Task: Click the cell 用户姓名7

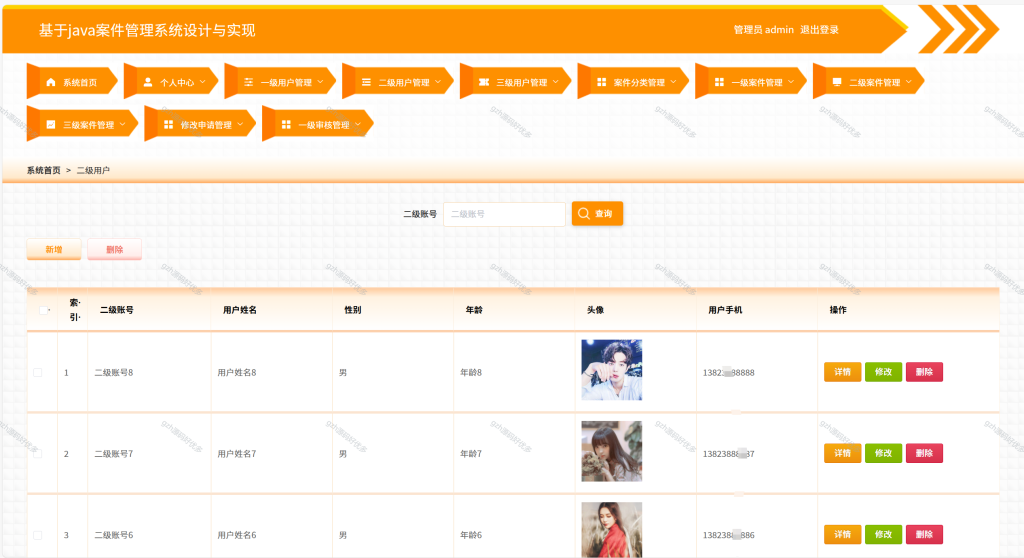Action: pyautogui.click(x=236, y=453)
